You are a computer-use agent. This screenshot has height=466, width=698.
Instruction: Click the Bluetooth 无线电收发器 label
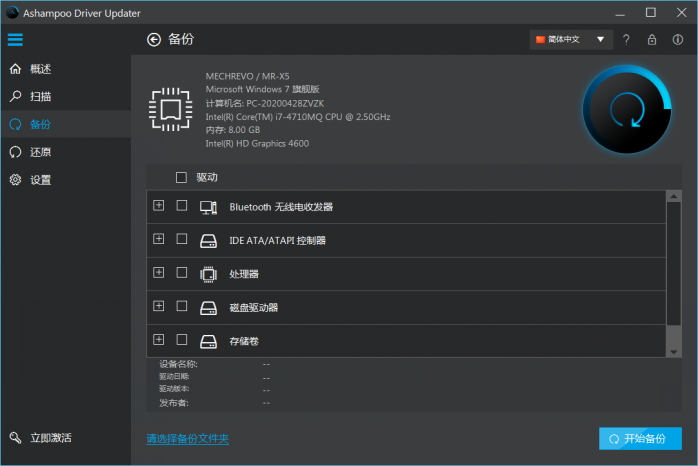[281, 207]
